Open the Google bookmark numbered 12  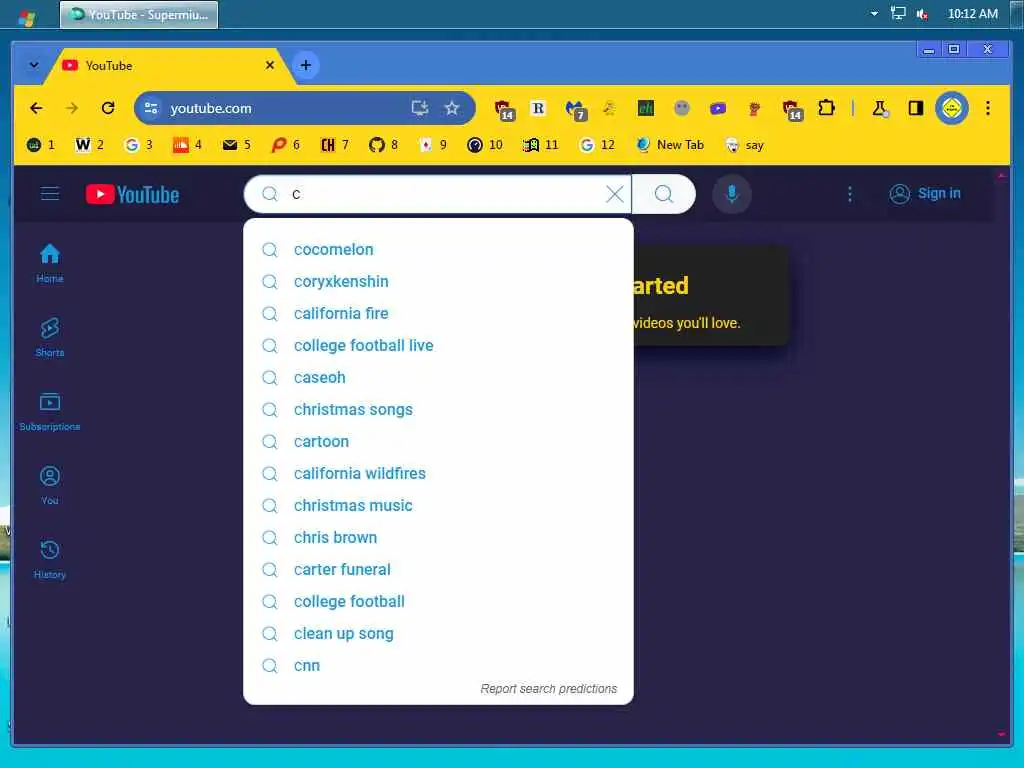[x=597, y=145]
